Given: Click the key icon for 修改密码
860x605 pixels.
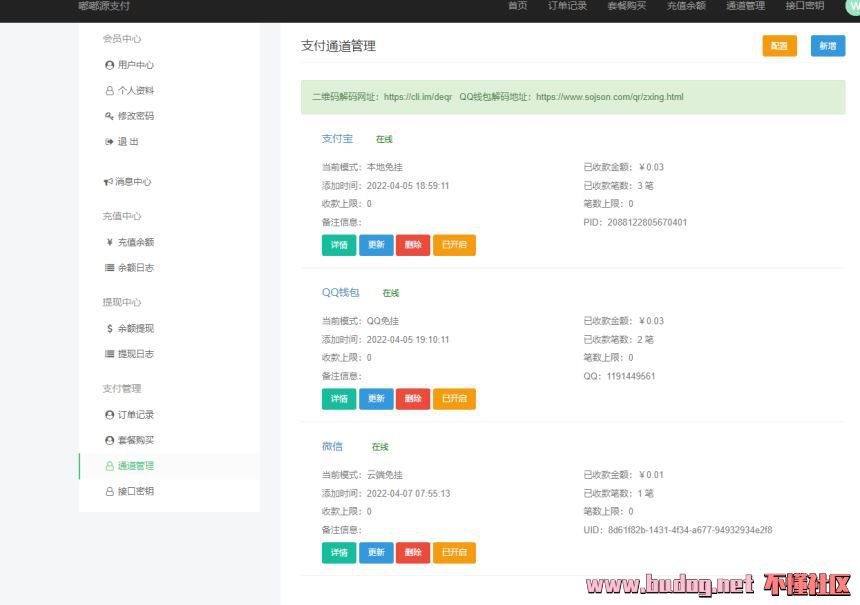Looking at the screenshot, I should pyautogui.click(x=109, y=116).
